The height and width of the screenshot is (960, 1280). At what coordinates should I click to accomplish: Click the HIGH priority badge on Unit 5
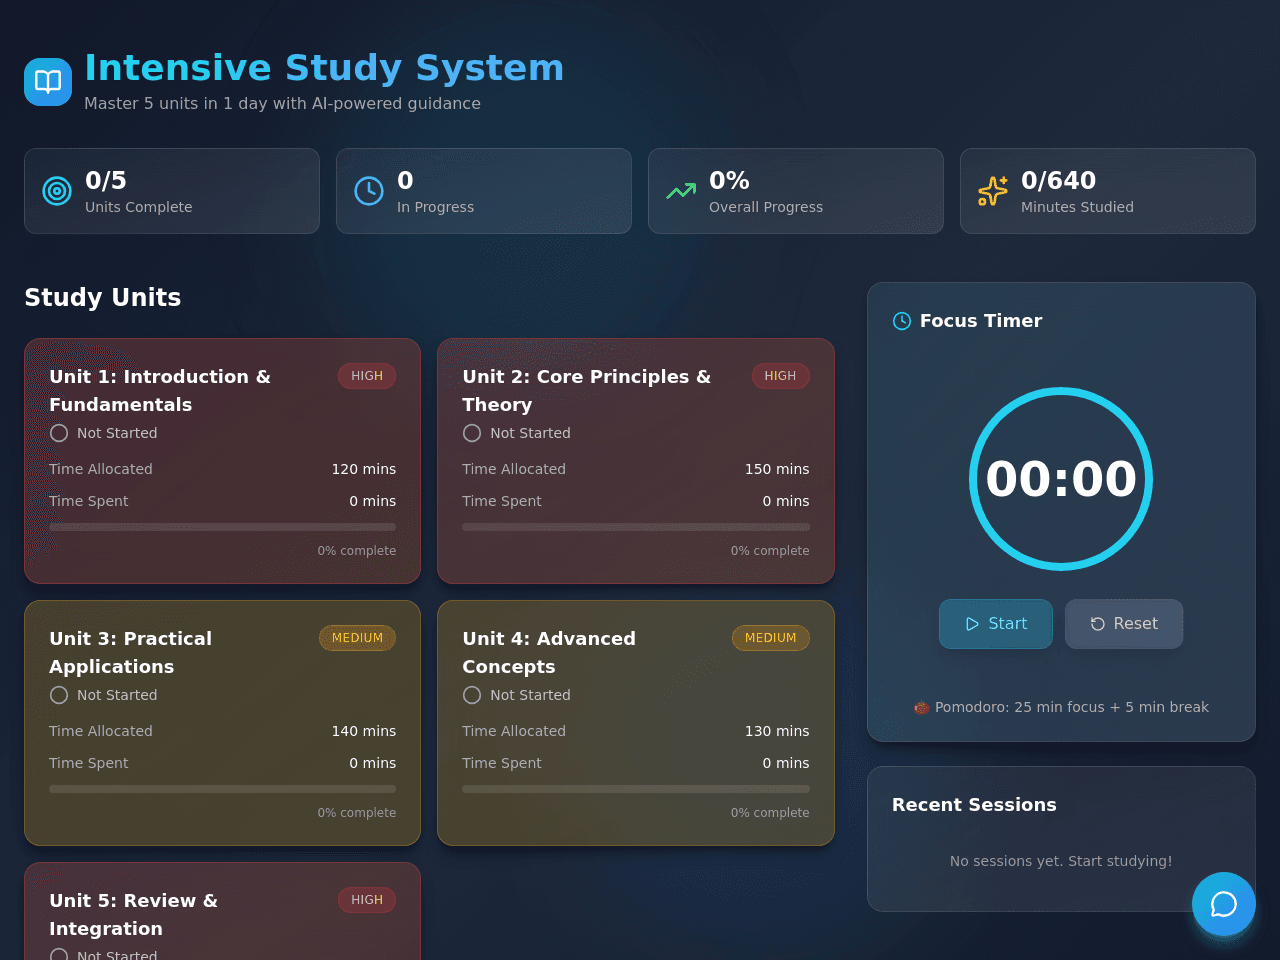[367, 900]
